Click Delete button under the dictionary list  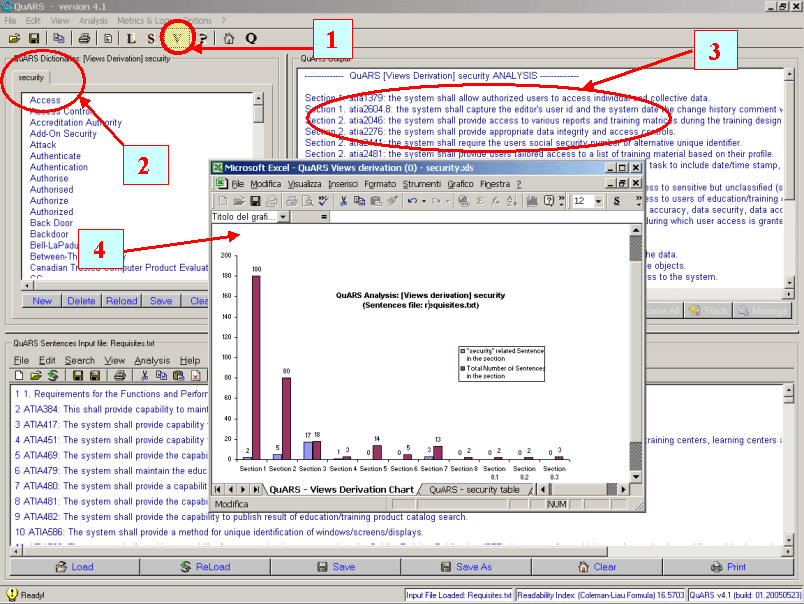(82, 301)
